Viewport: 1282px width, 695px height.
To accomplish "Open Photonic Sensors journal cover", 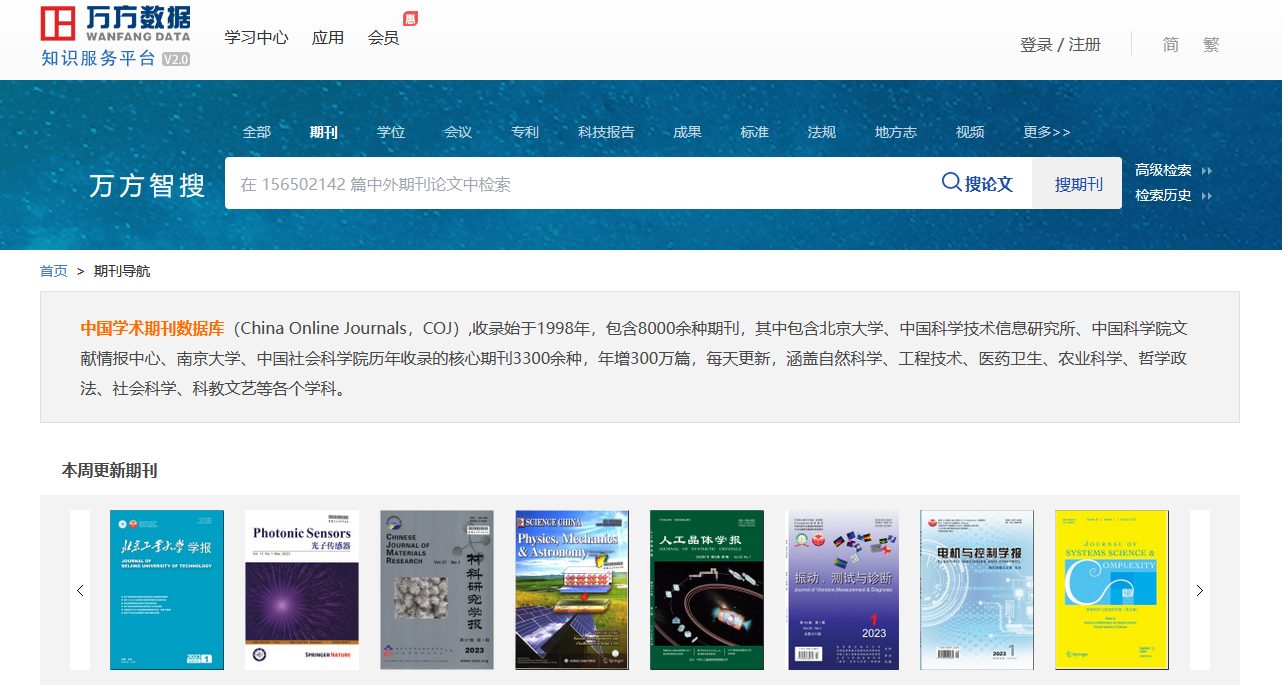I will (x=302, y=590).
